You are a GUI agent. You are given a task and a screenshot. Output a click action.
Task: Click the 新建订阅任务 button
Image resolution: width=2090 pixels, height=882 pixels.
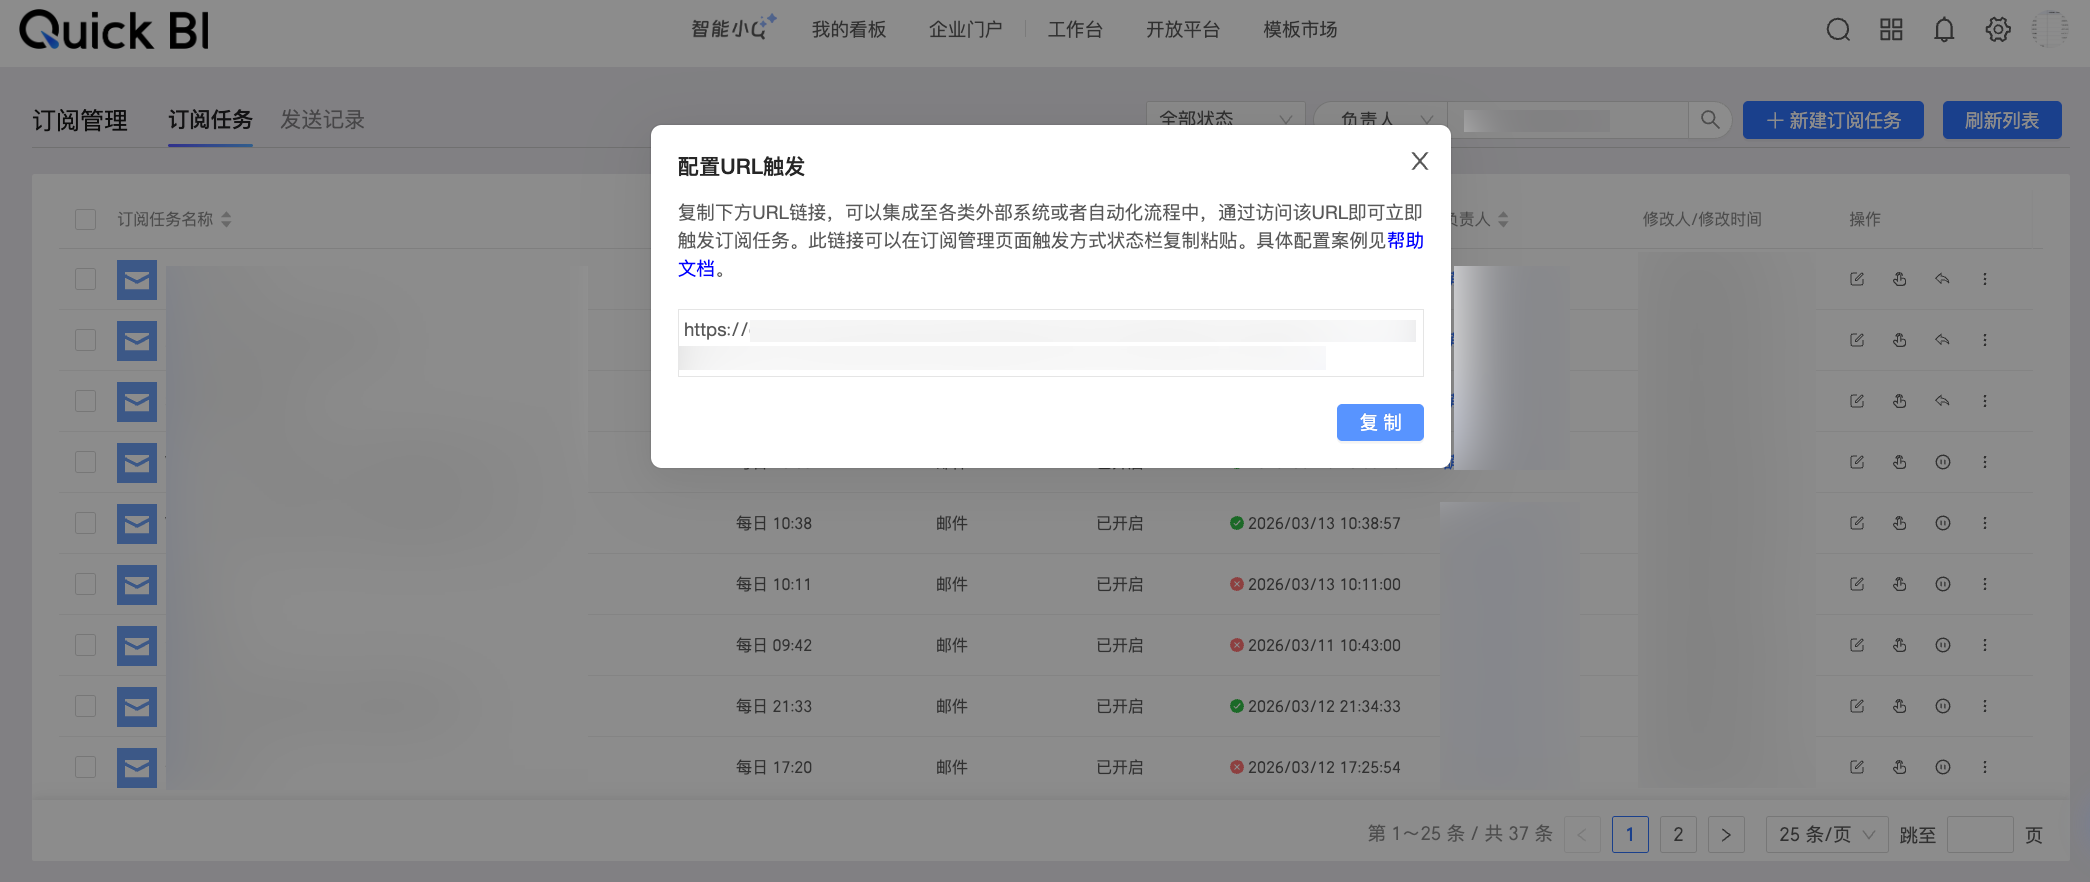(x=1833, y=120)
